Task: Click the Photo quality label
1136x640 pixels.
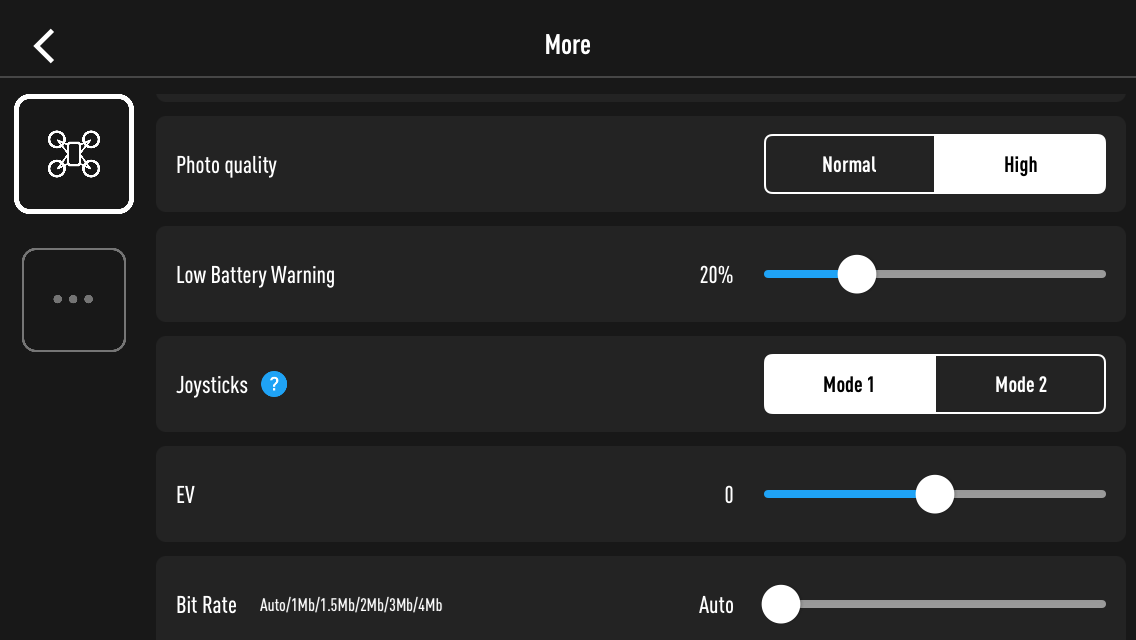Action: pyautogui.click(x=226, y=165)
